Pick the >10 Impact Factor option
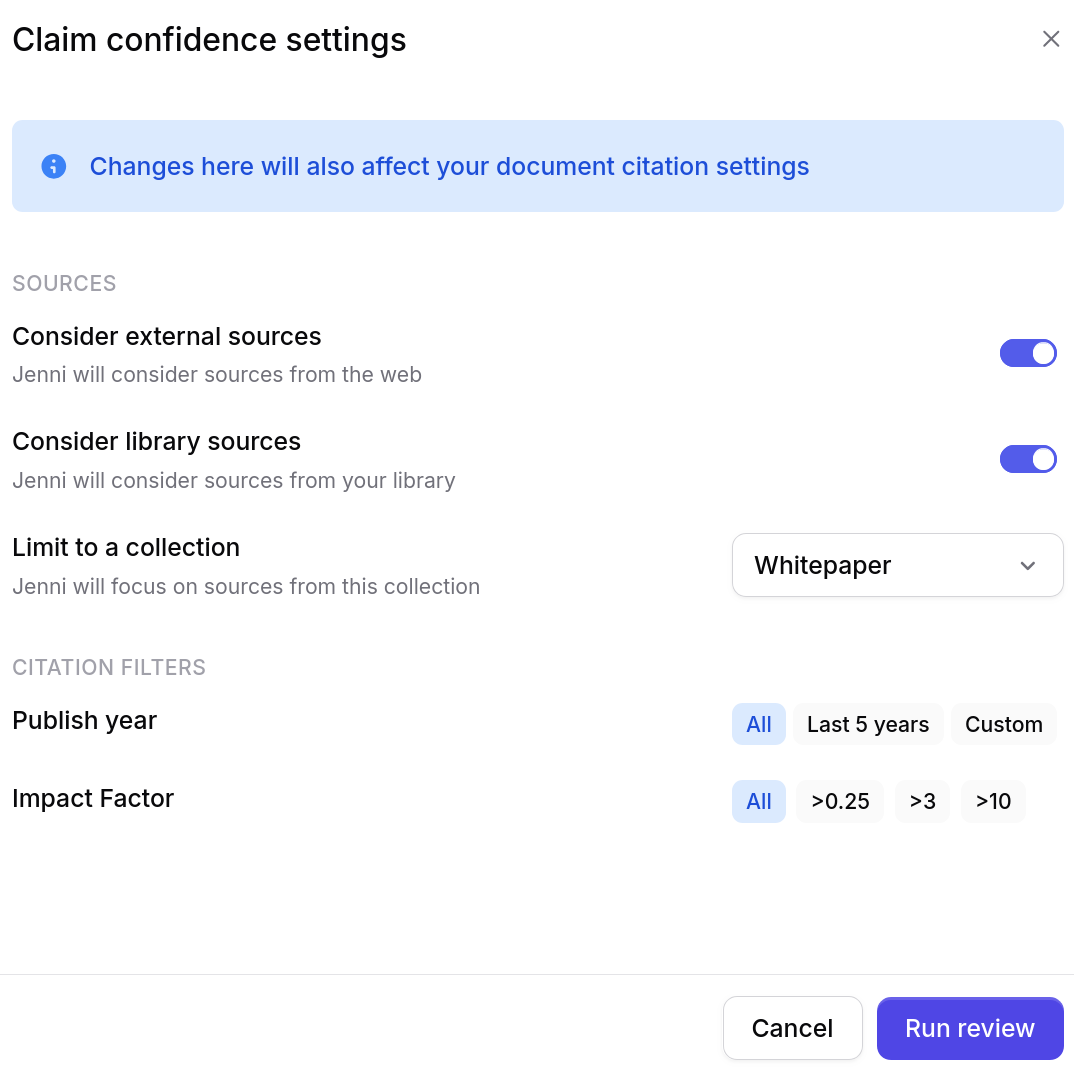Image resolution: width=1074 pixels, height=1072 pixels. click(993, 801)
